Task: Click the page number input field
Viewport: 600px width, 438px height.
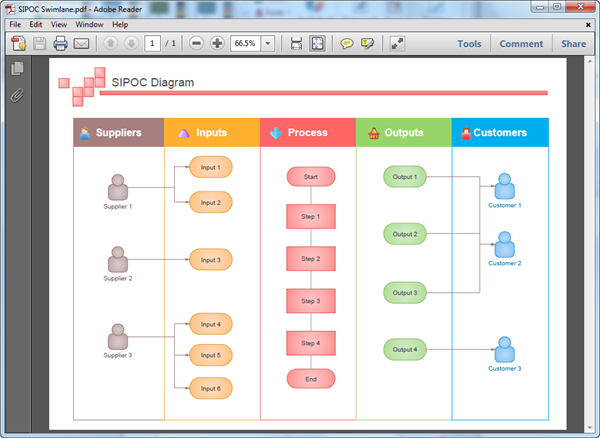Action: click(152, 44)
